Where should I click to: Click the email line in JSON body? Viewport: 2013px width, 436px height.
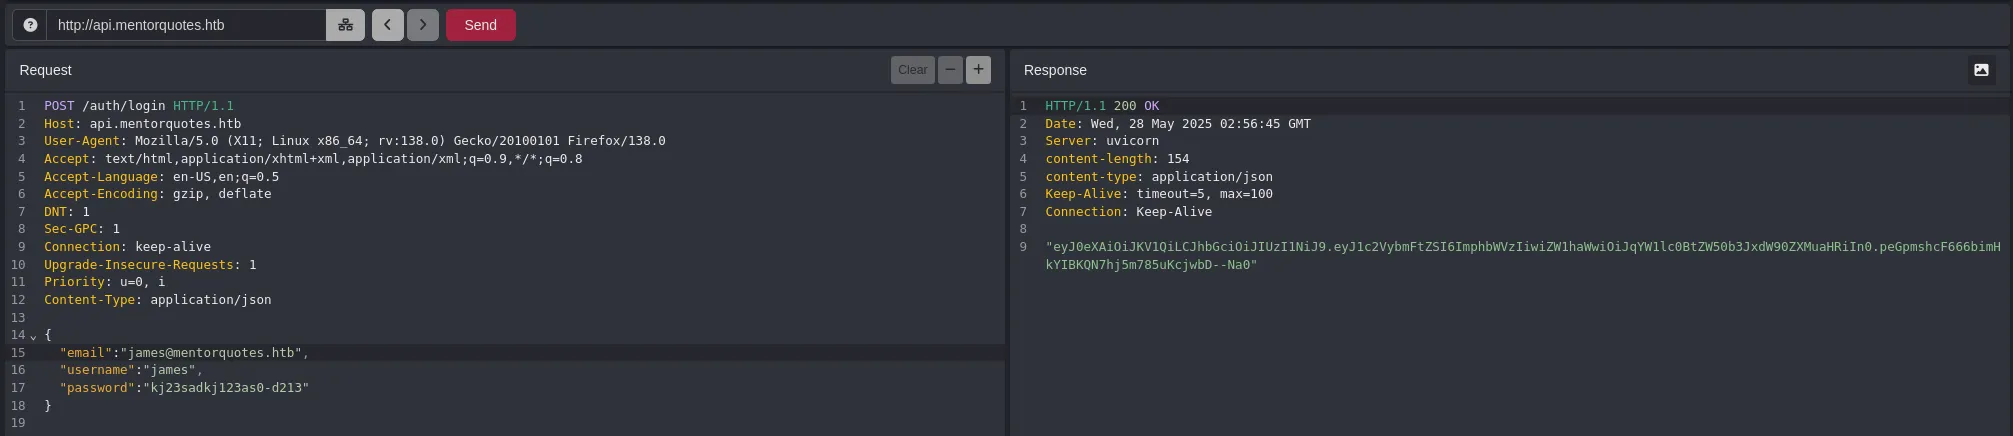pyautogui.click(x=184, y=353)
